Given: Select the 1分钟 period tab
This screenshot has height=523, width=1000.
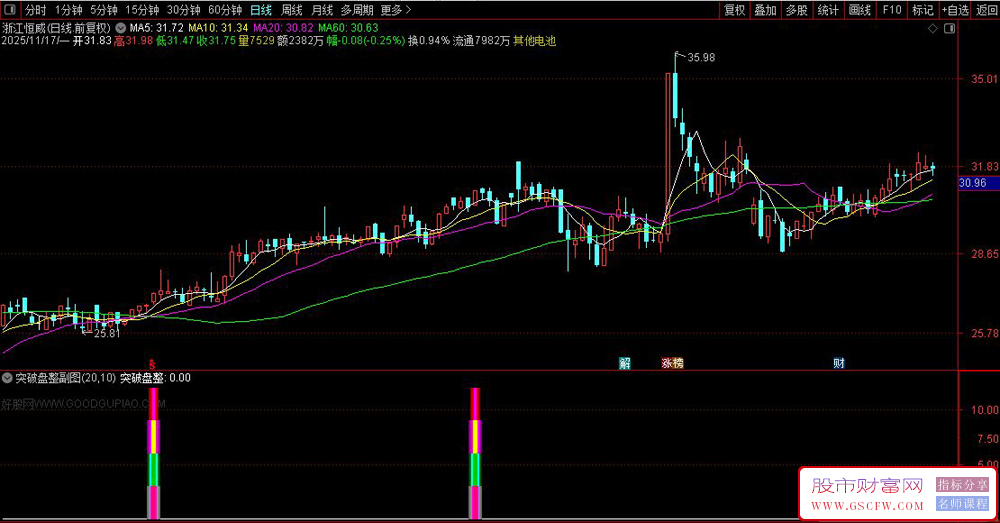Looking at the screenshot, I should [x=68, y=10].
